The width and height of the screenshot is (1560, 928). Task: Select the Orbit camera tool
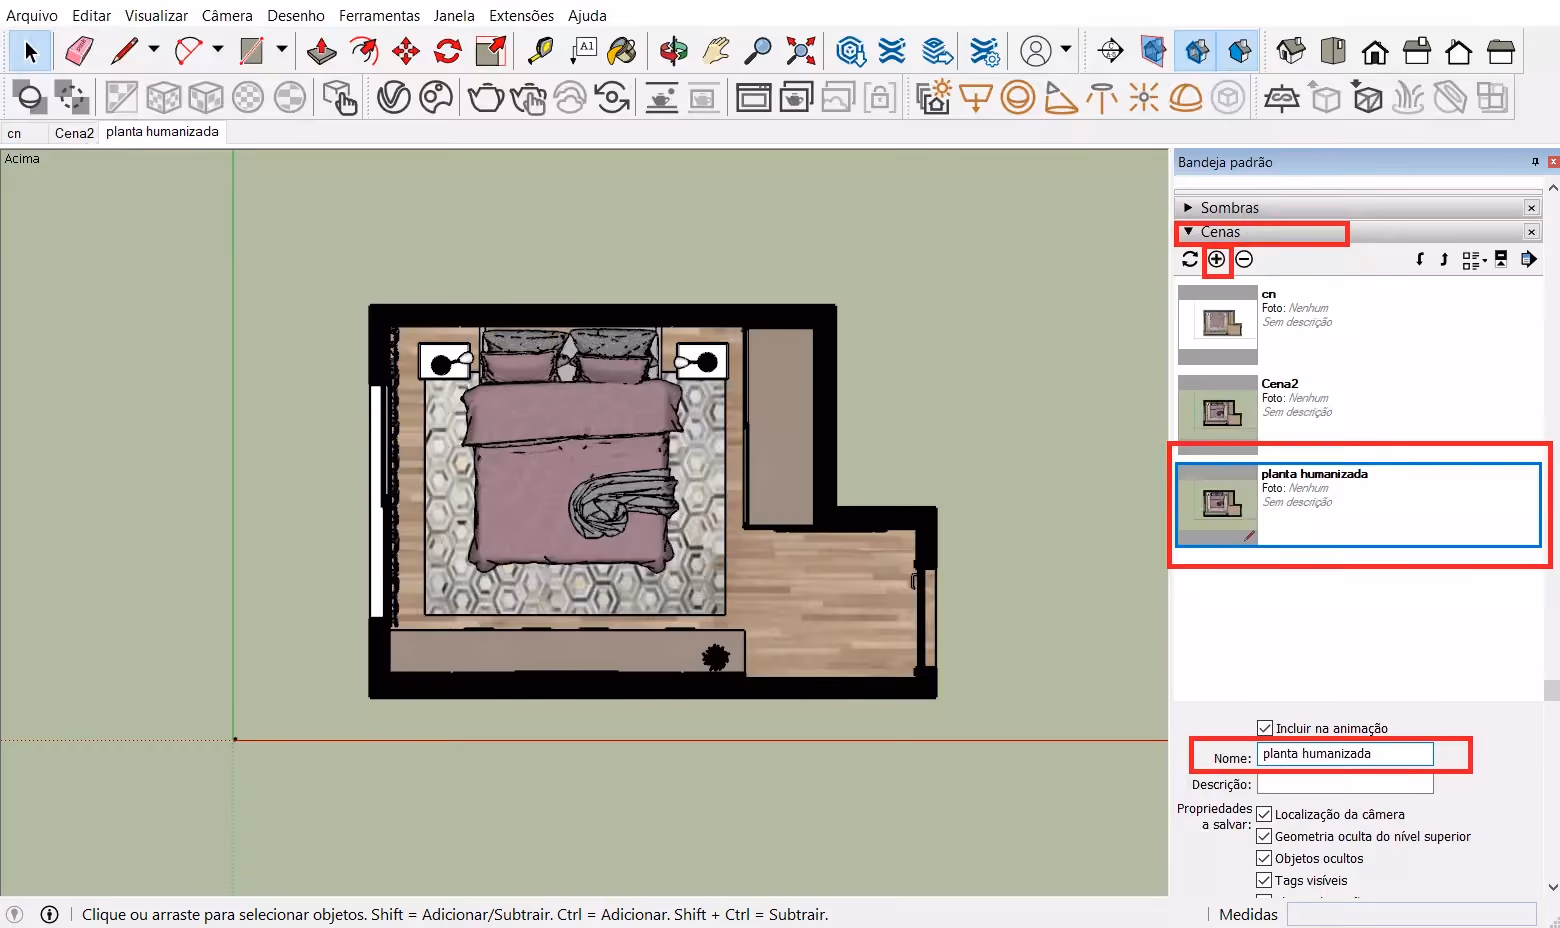point(674,51)
